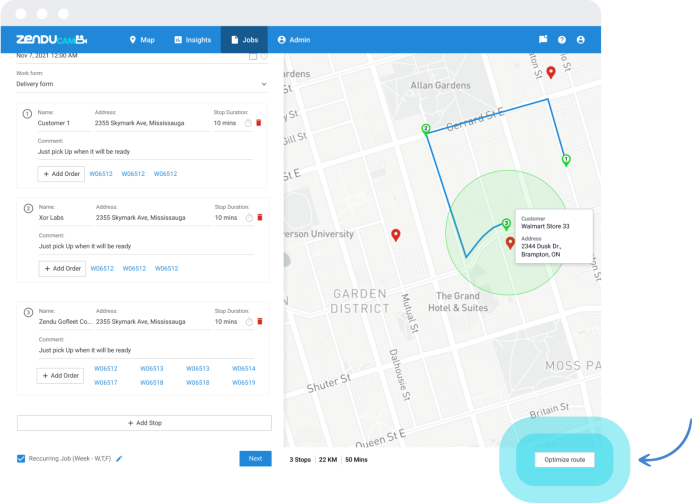Edit the recurring job schedule pencil

[x=119, y=459]
